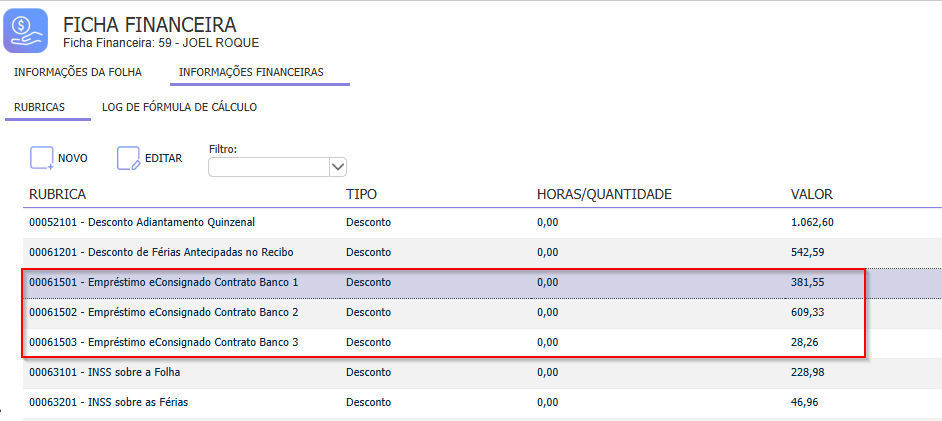Click inside the Filtro combo box field
The height and width of the screenshot is (421, 942).
[269, 167]
